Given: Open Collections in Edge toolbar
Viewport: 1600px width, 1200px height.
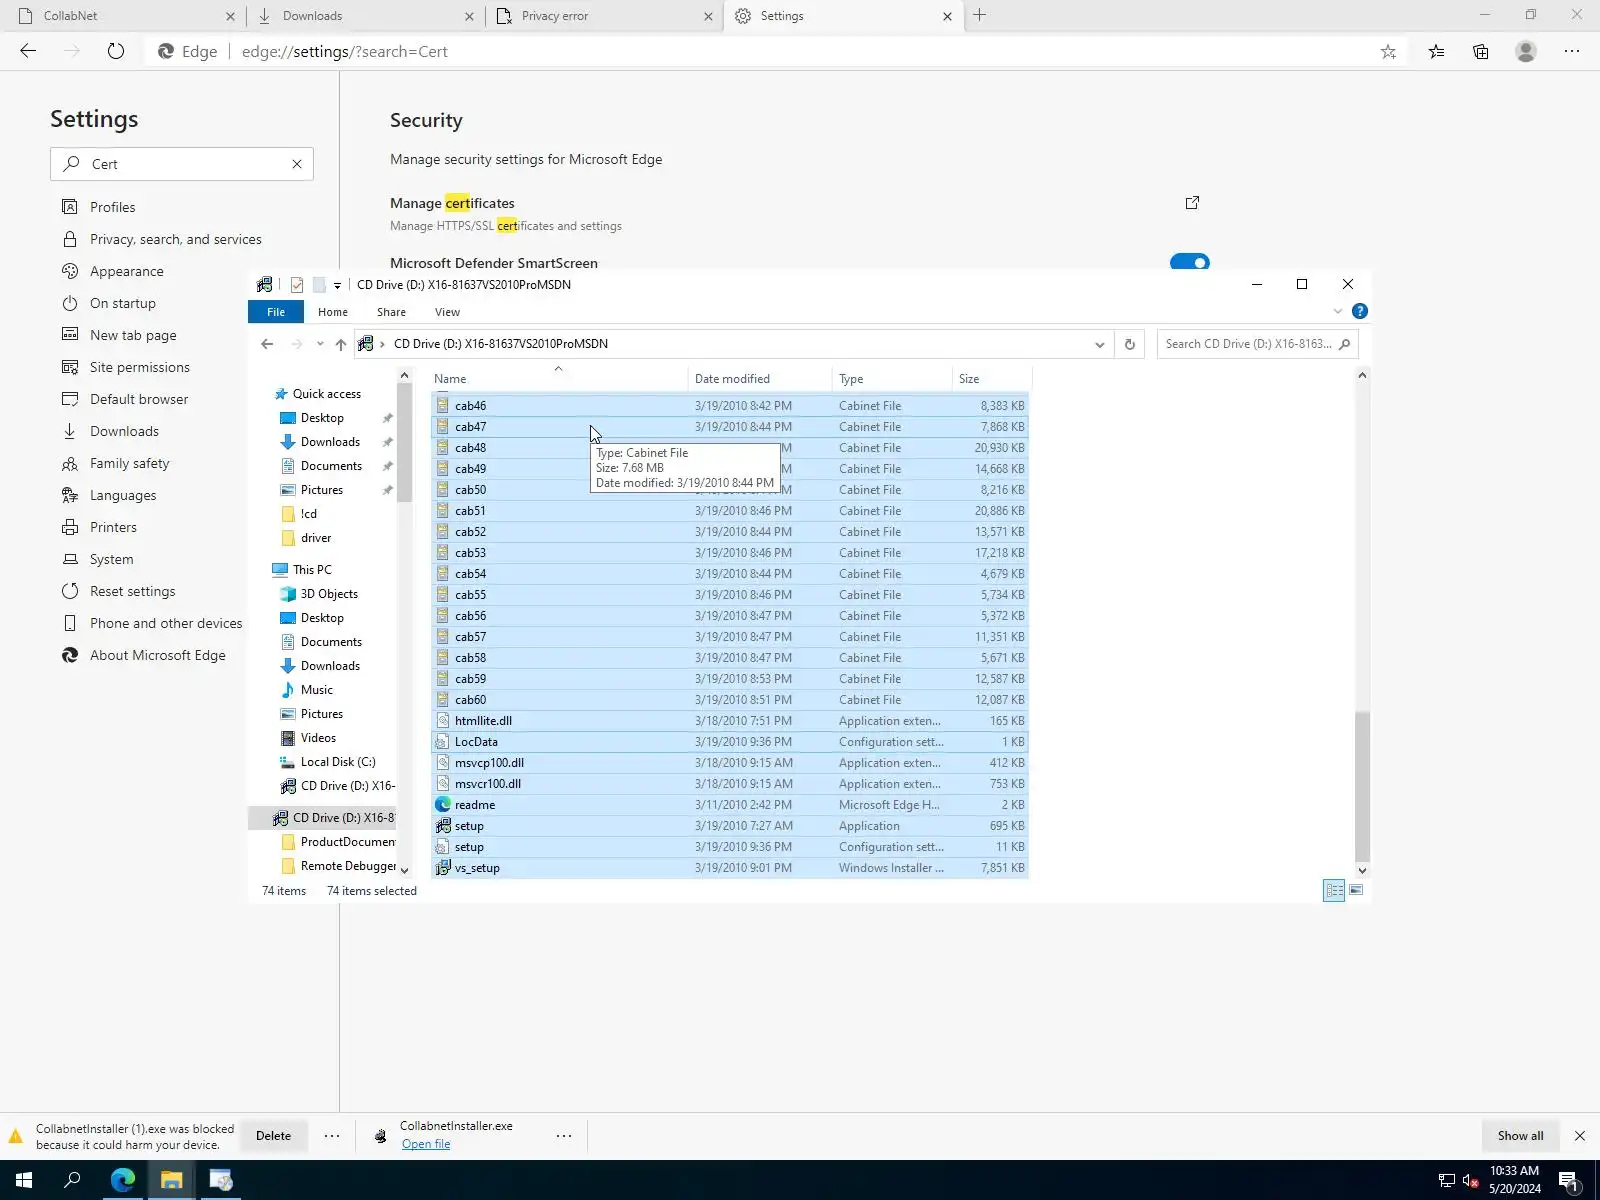Looking at the screenshot, I should click(1481, 52).
